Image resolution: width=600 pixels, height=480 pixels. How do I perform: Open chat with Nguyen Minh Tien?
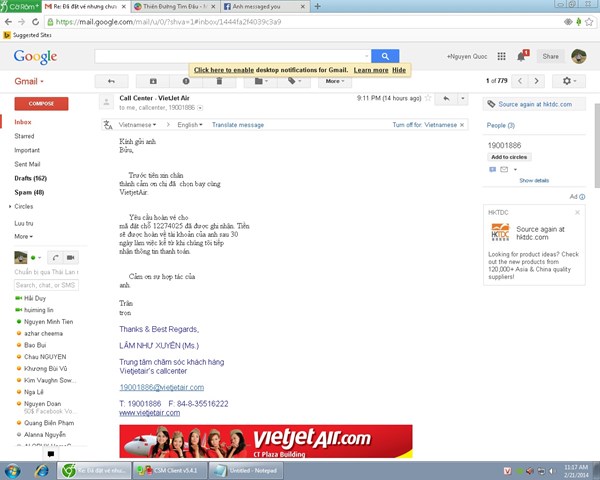[x=49, y=322]
